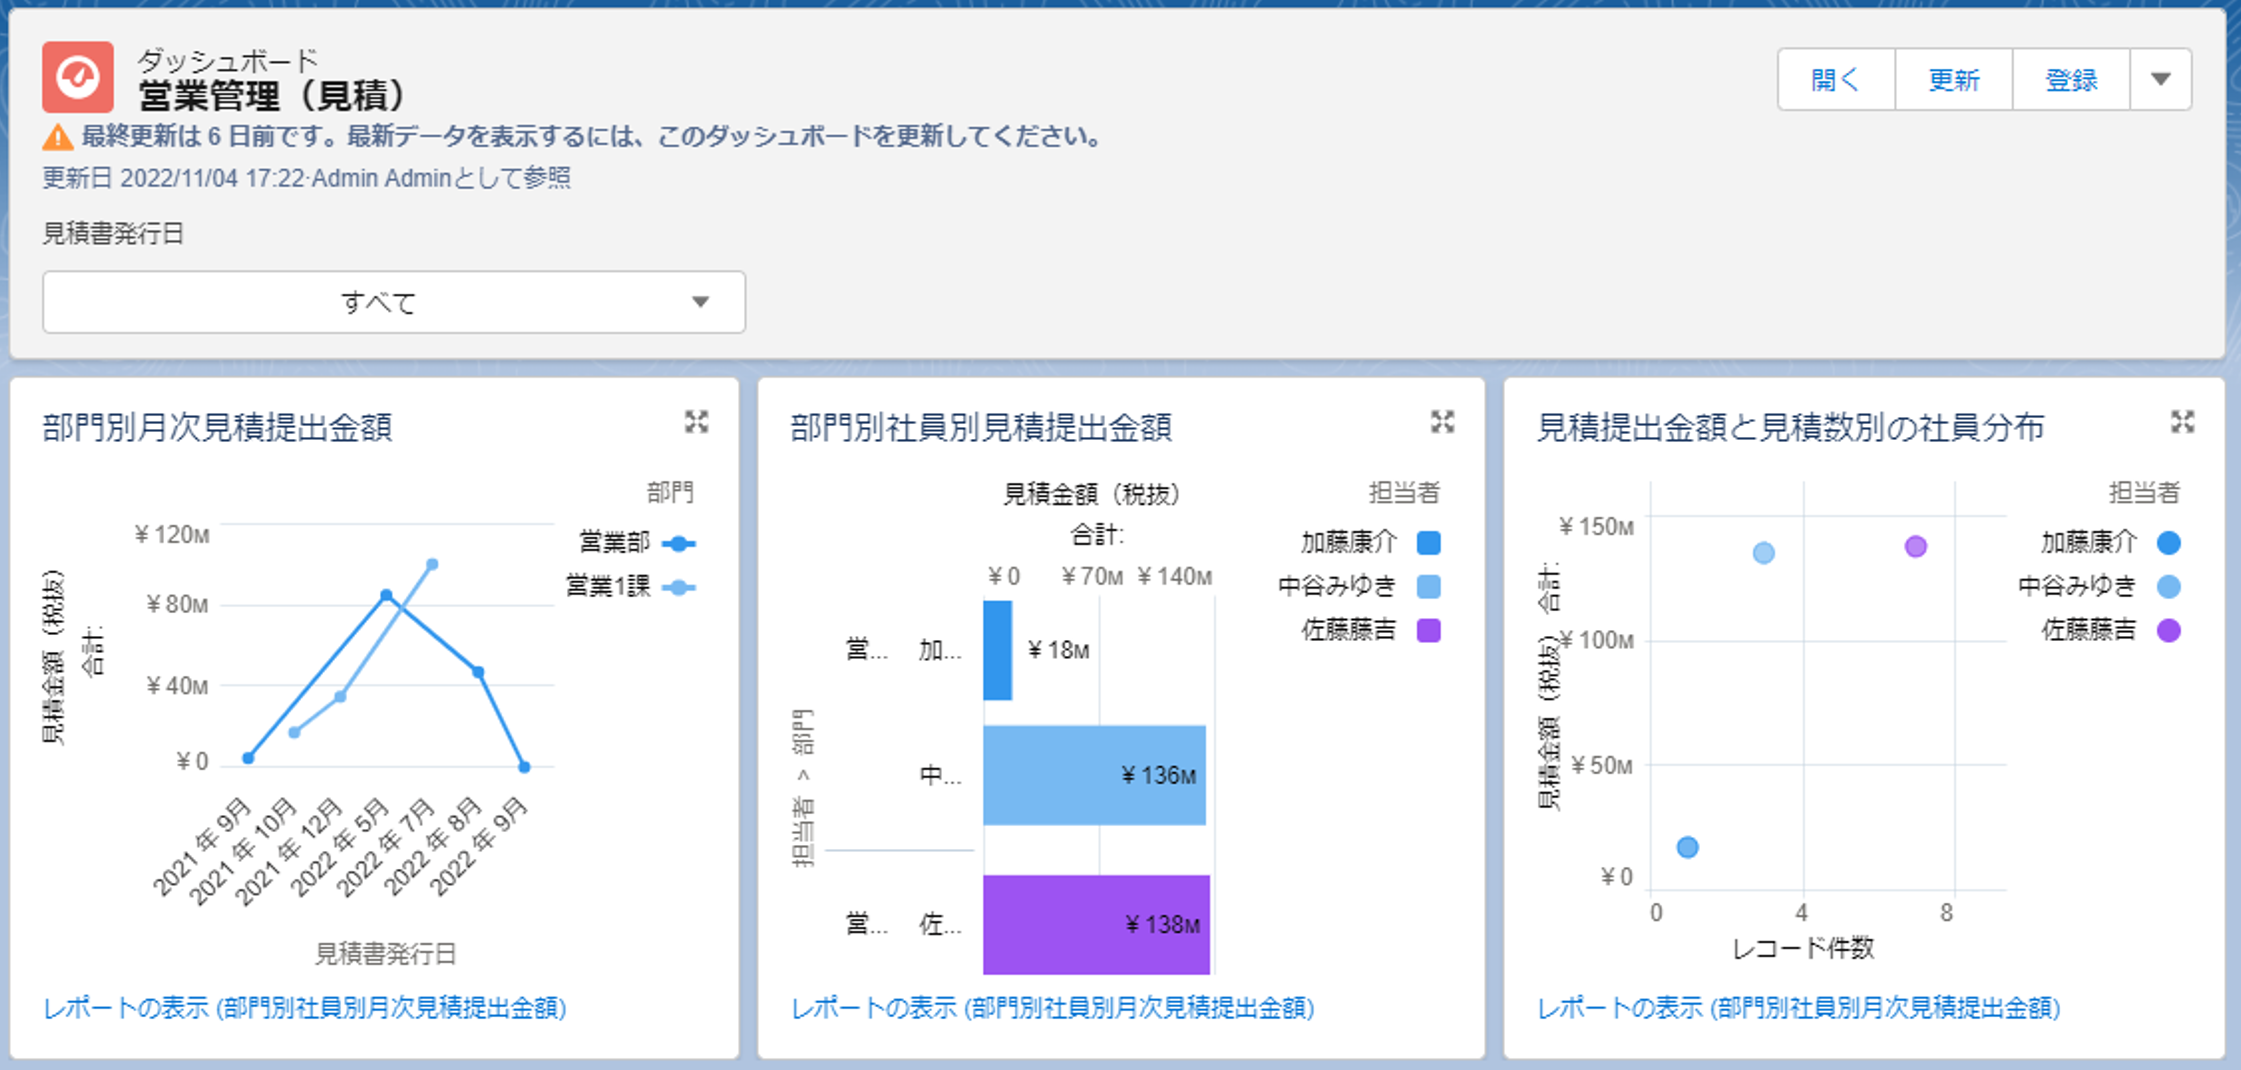Click the ¥70M axis label on bar chart
2241x1070 pixels.
pyautogui.click(x=1091, y=577)
